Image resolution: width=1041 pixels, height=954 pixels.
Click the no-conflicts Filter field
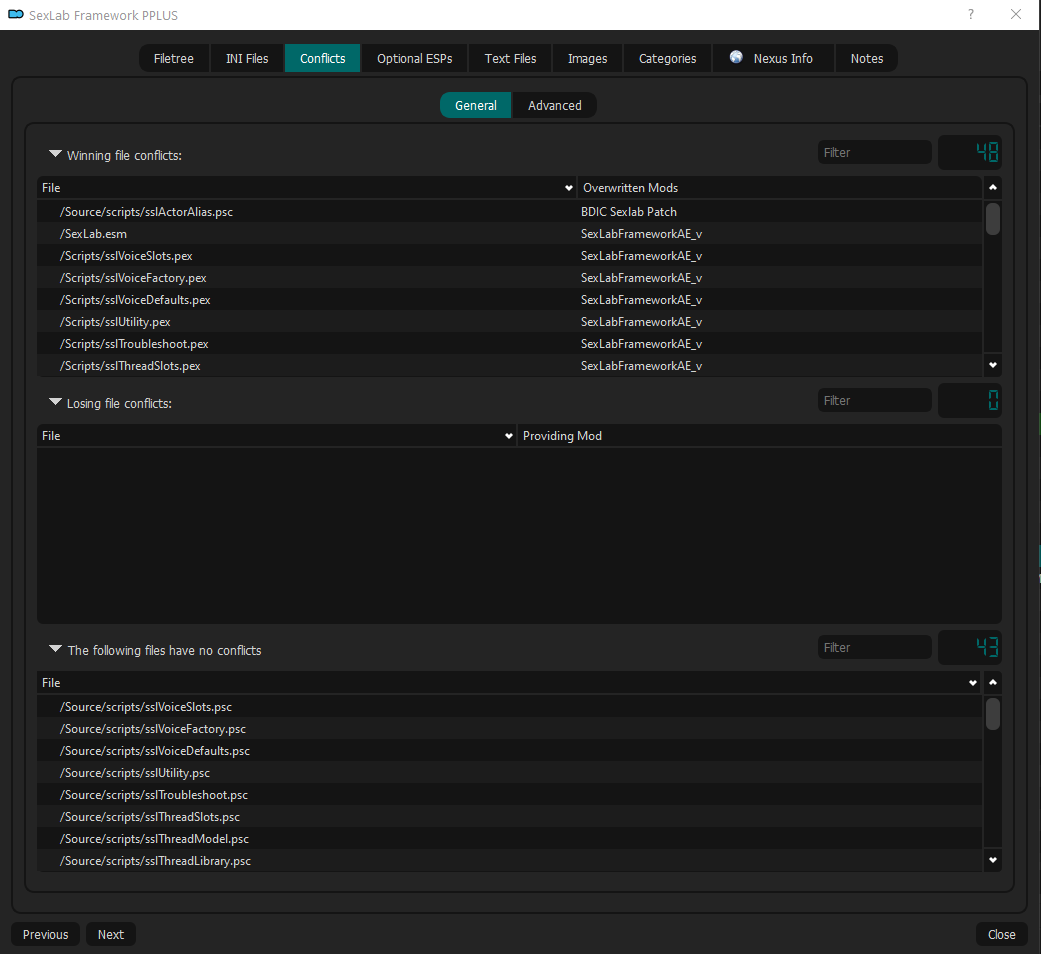pyautogui.click(x=874, y=648)
